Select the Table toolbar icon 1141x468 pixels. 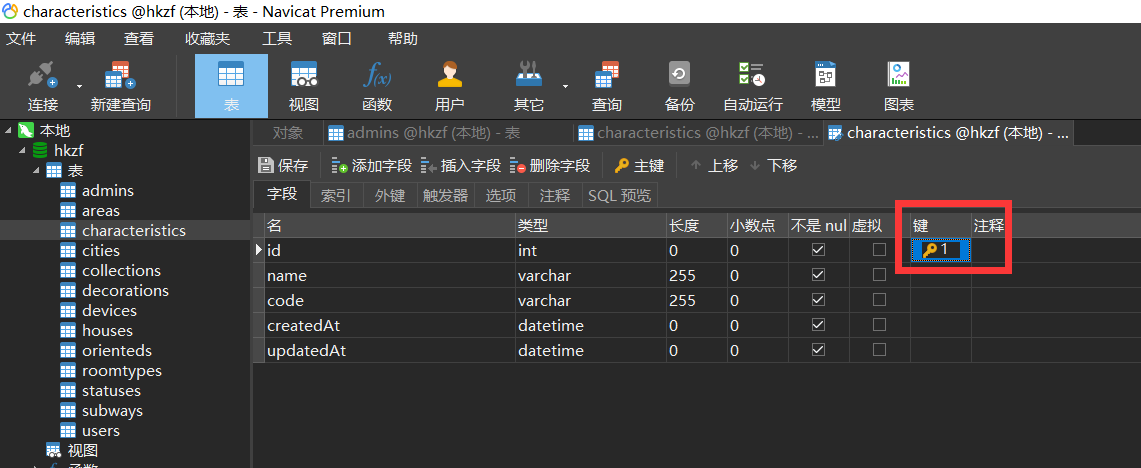point(231,75)
